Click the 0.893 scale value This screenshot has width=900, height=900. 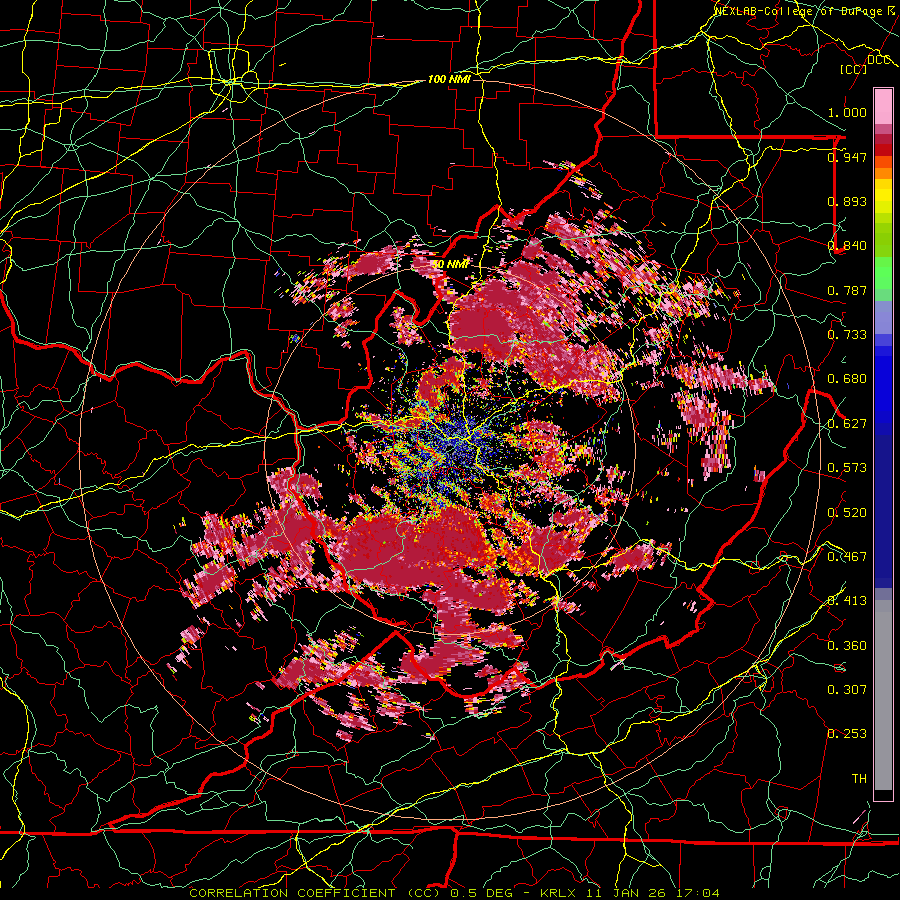[x=847, y=201]
